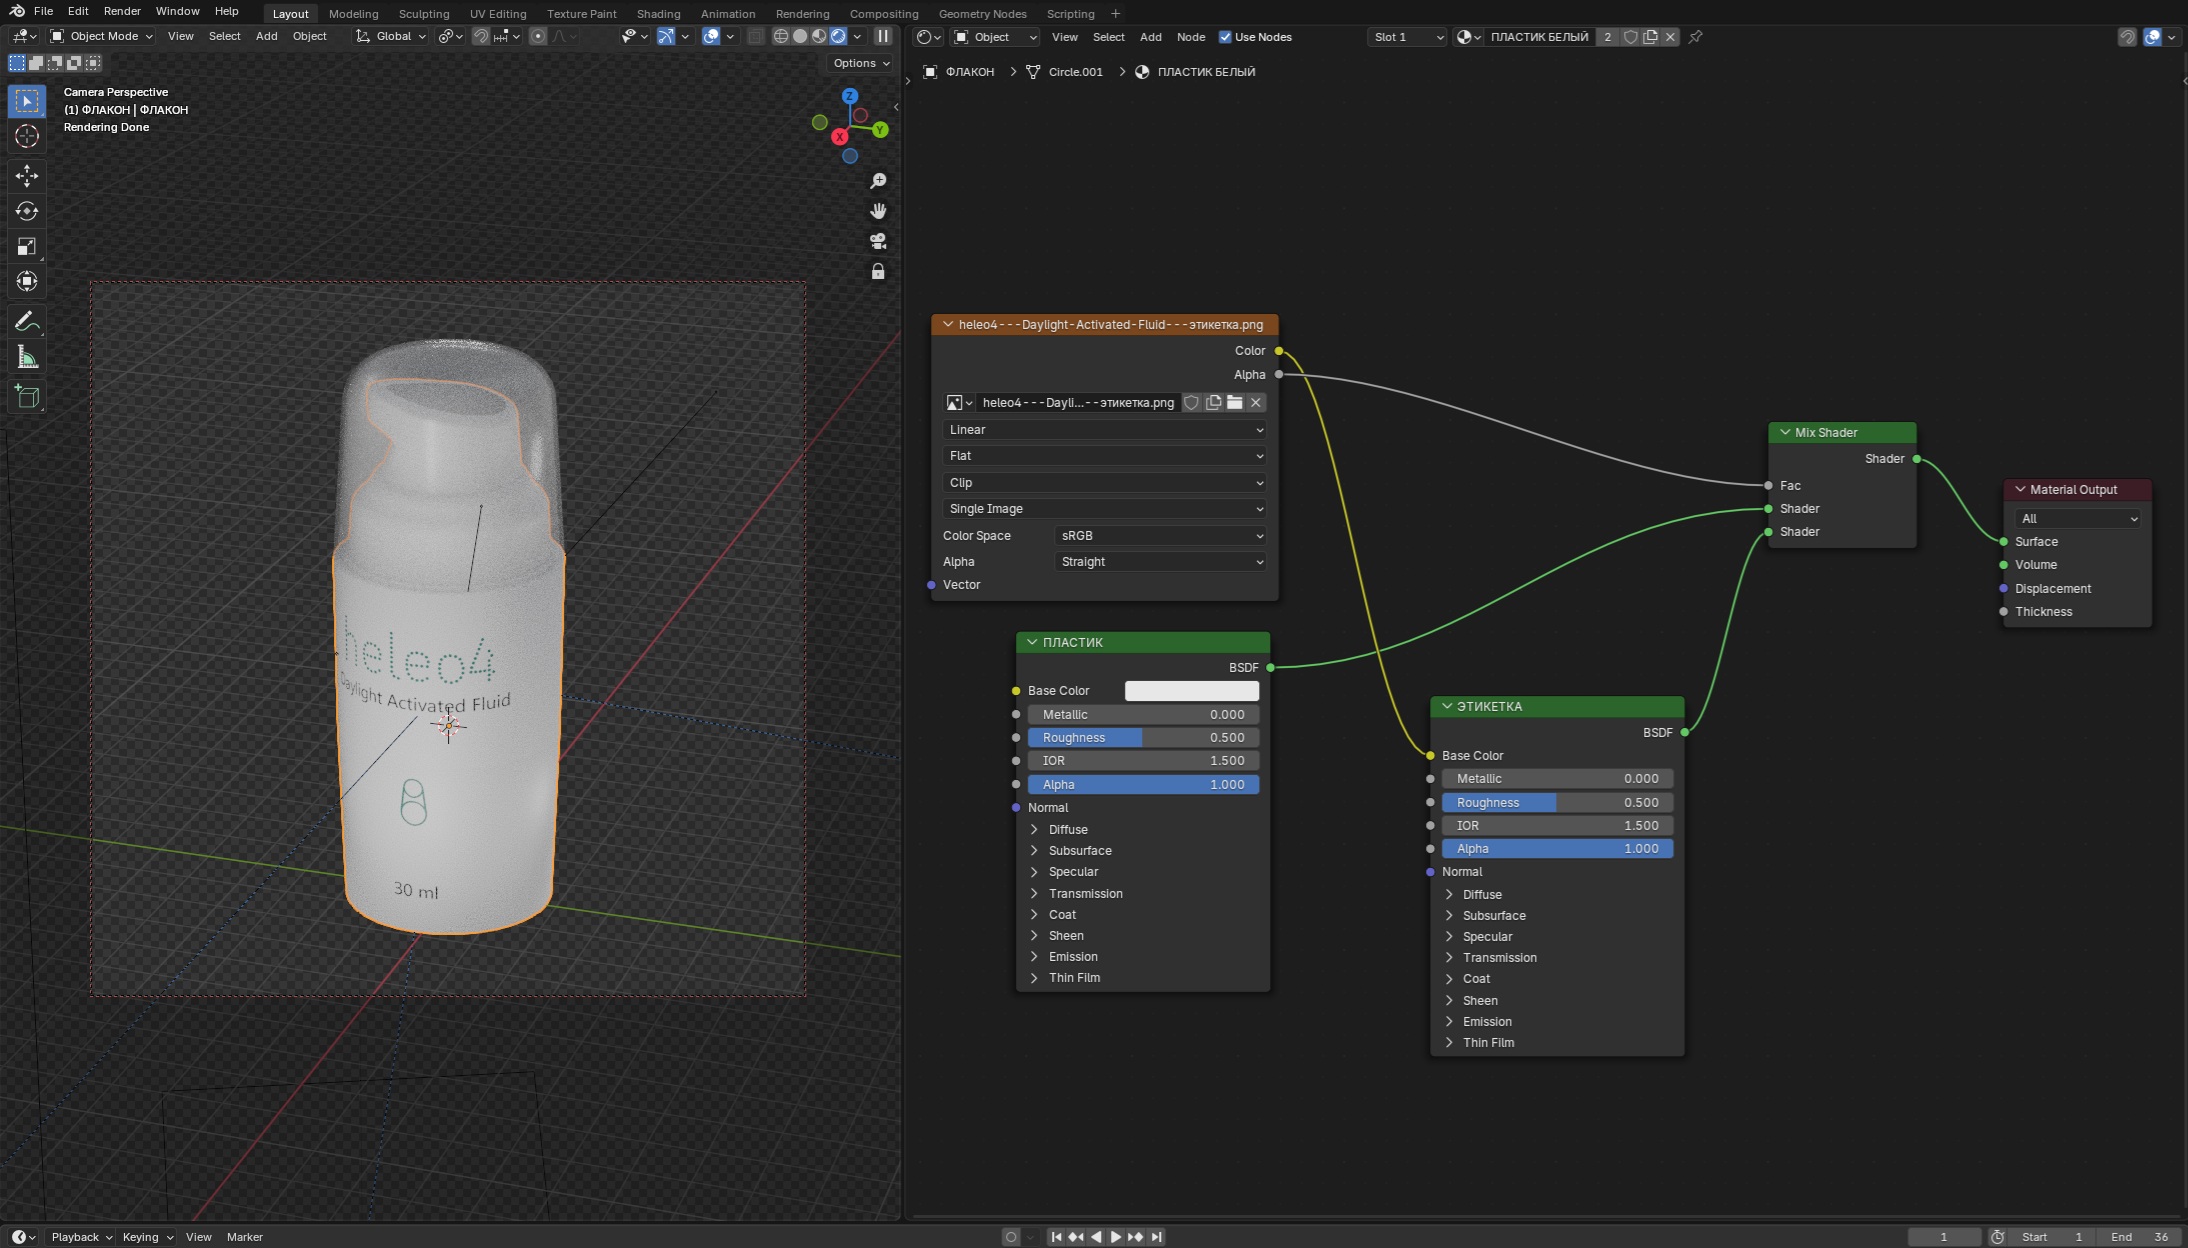Adjust ПЛАСТИК node Roughness slider

coord(1143,737)
